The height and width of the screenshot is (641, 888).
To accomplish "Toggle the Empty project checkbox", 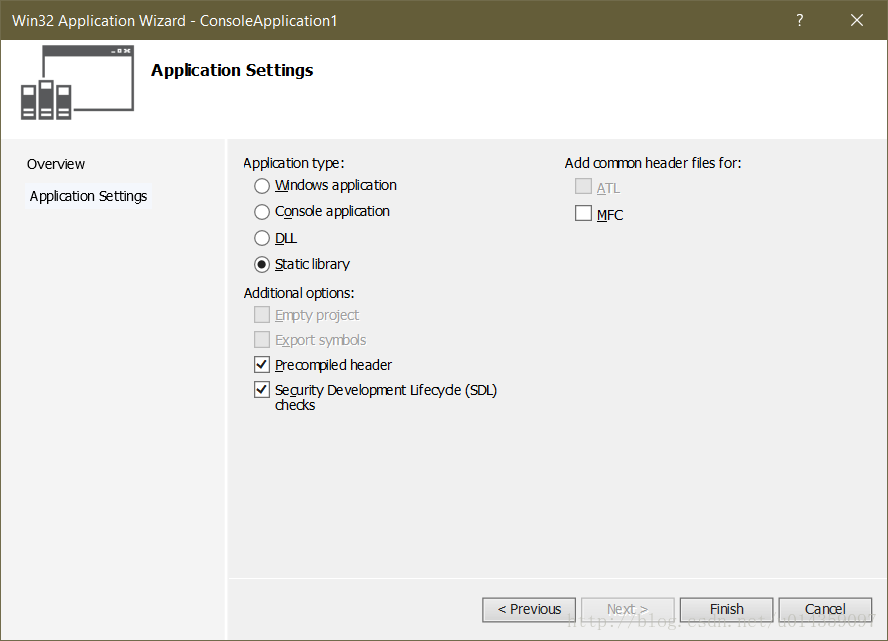I will (262, 314).
